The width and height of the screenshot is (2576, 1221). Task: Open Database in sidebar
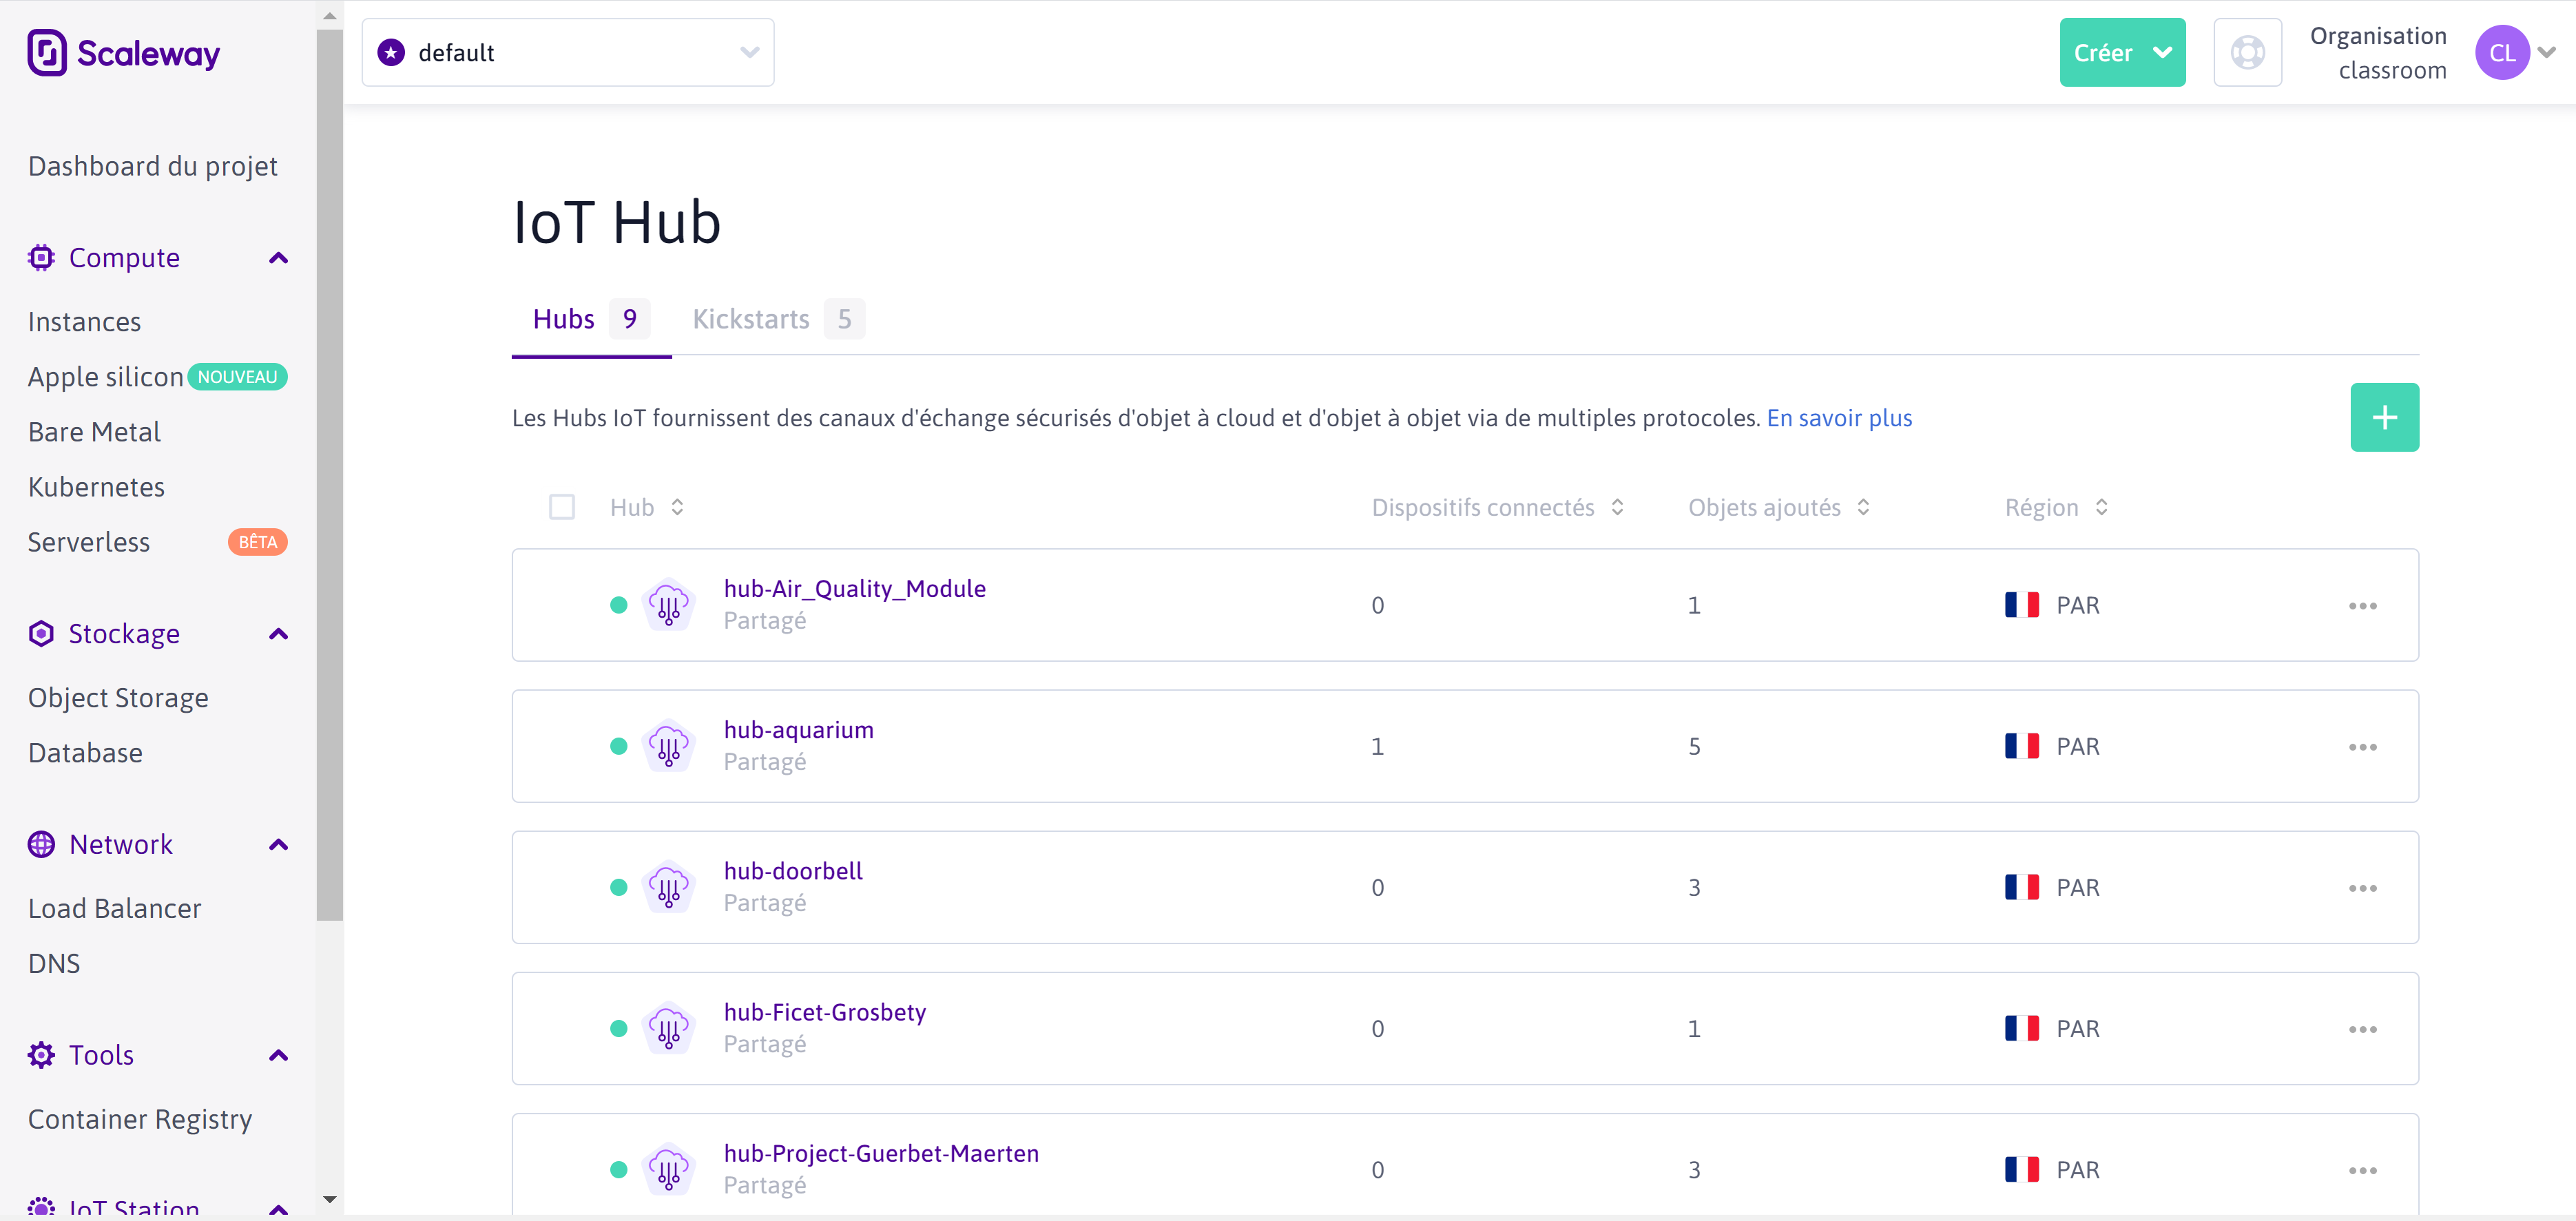click(x=85, y=752)
